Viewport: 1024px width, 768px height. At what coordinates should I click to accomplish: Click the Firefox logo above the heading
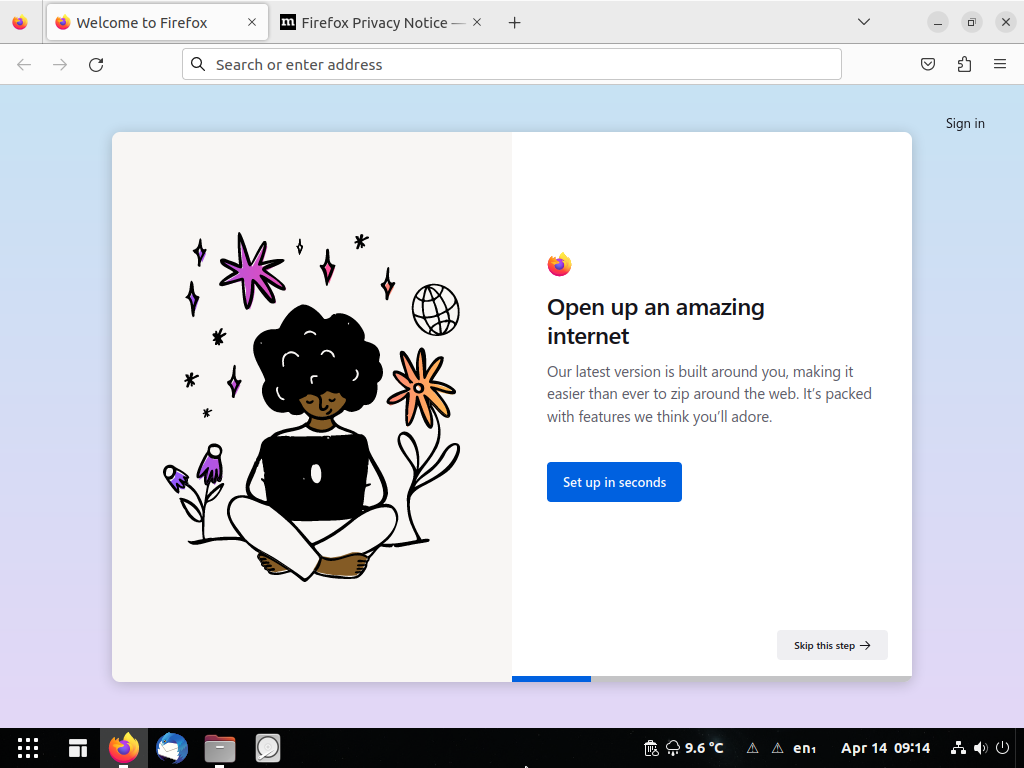560,264
